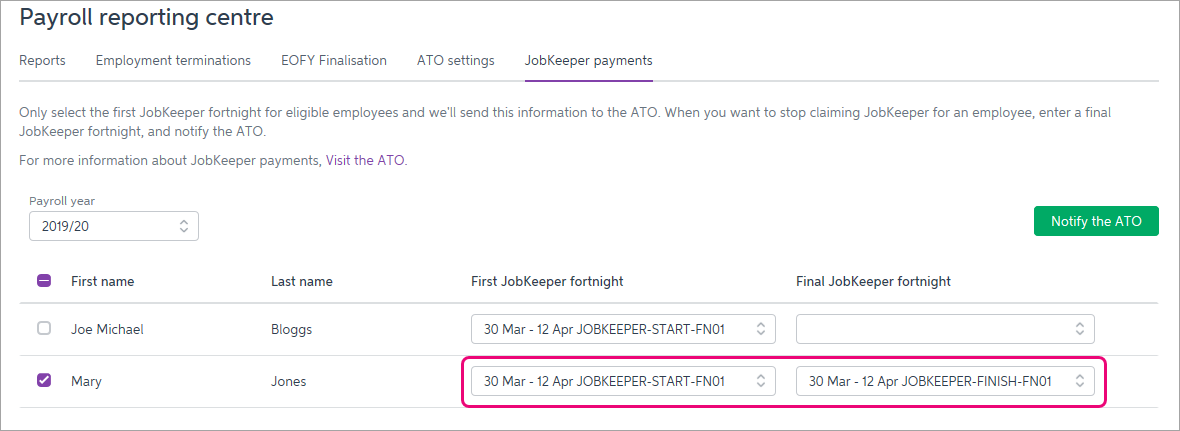Open the Reports tab
The width and height of the screenshot is (1180, 431).
click(42, 60)
